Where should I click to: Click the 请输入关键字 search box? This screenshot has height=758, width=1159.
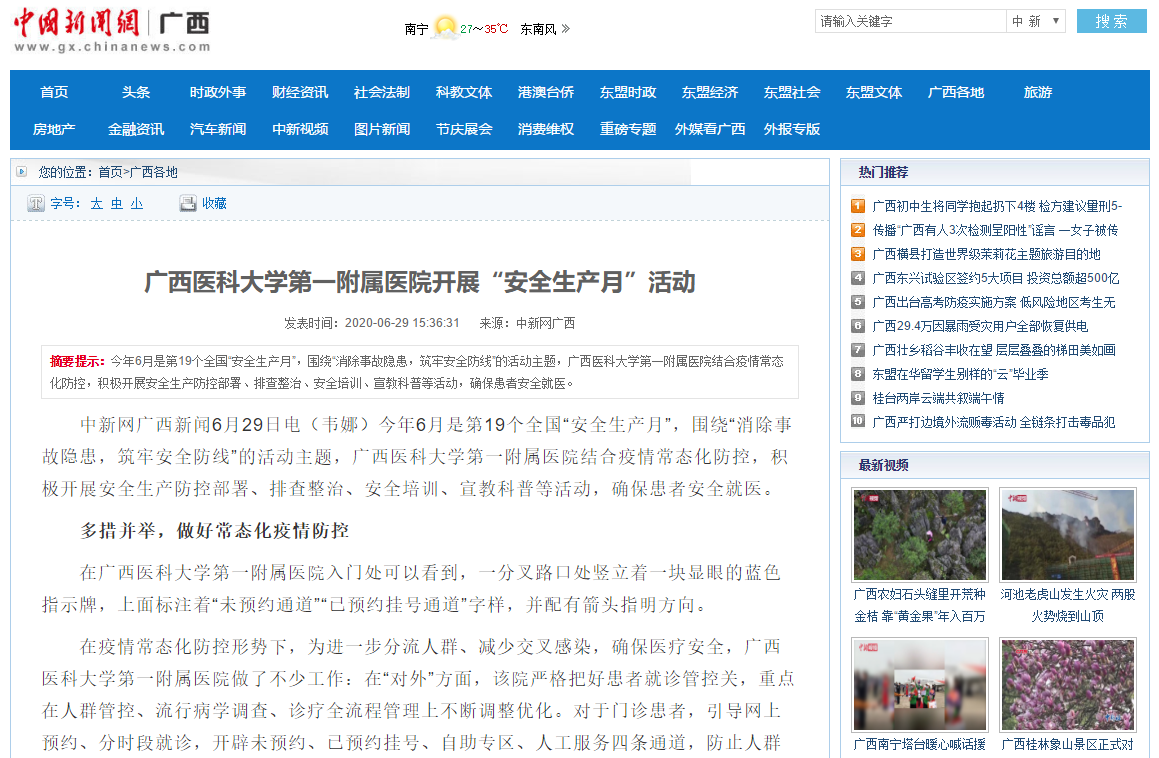click(x=911, y=21)
